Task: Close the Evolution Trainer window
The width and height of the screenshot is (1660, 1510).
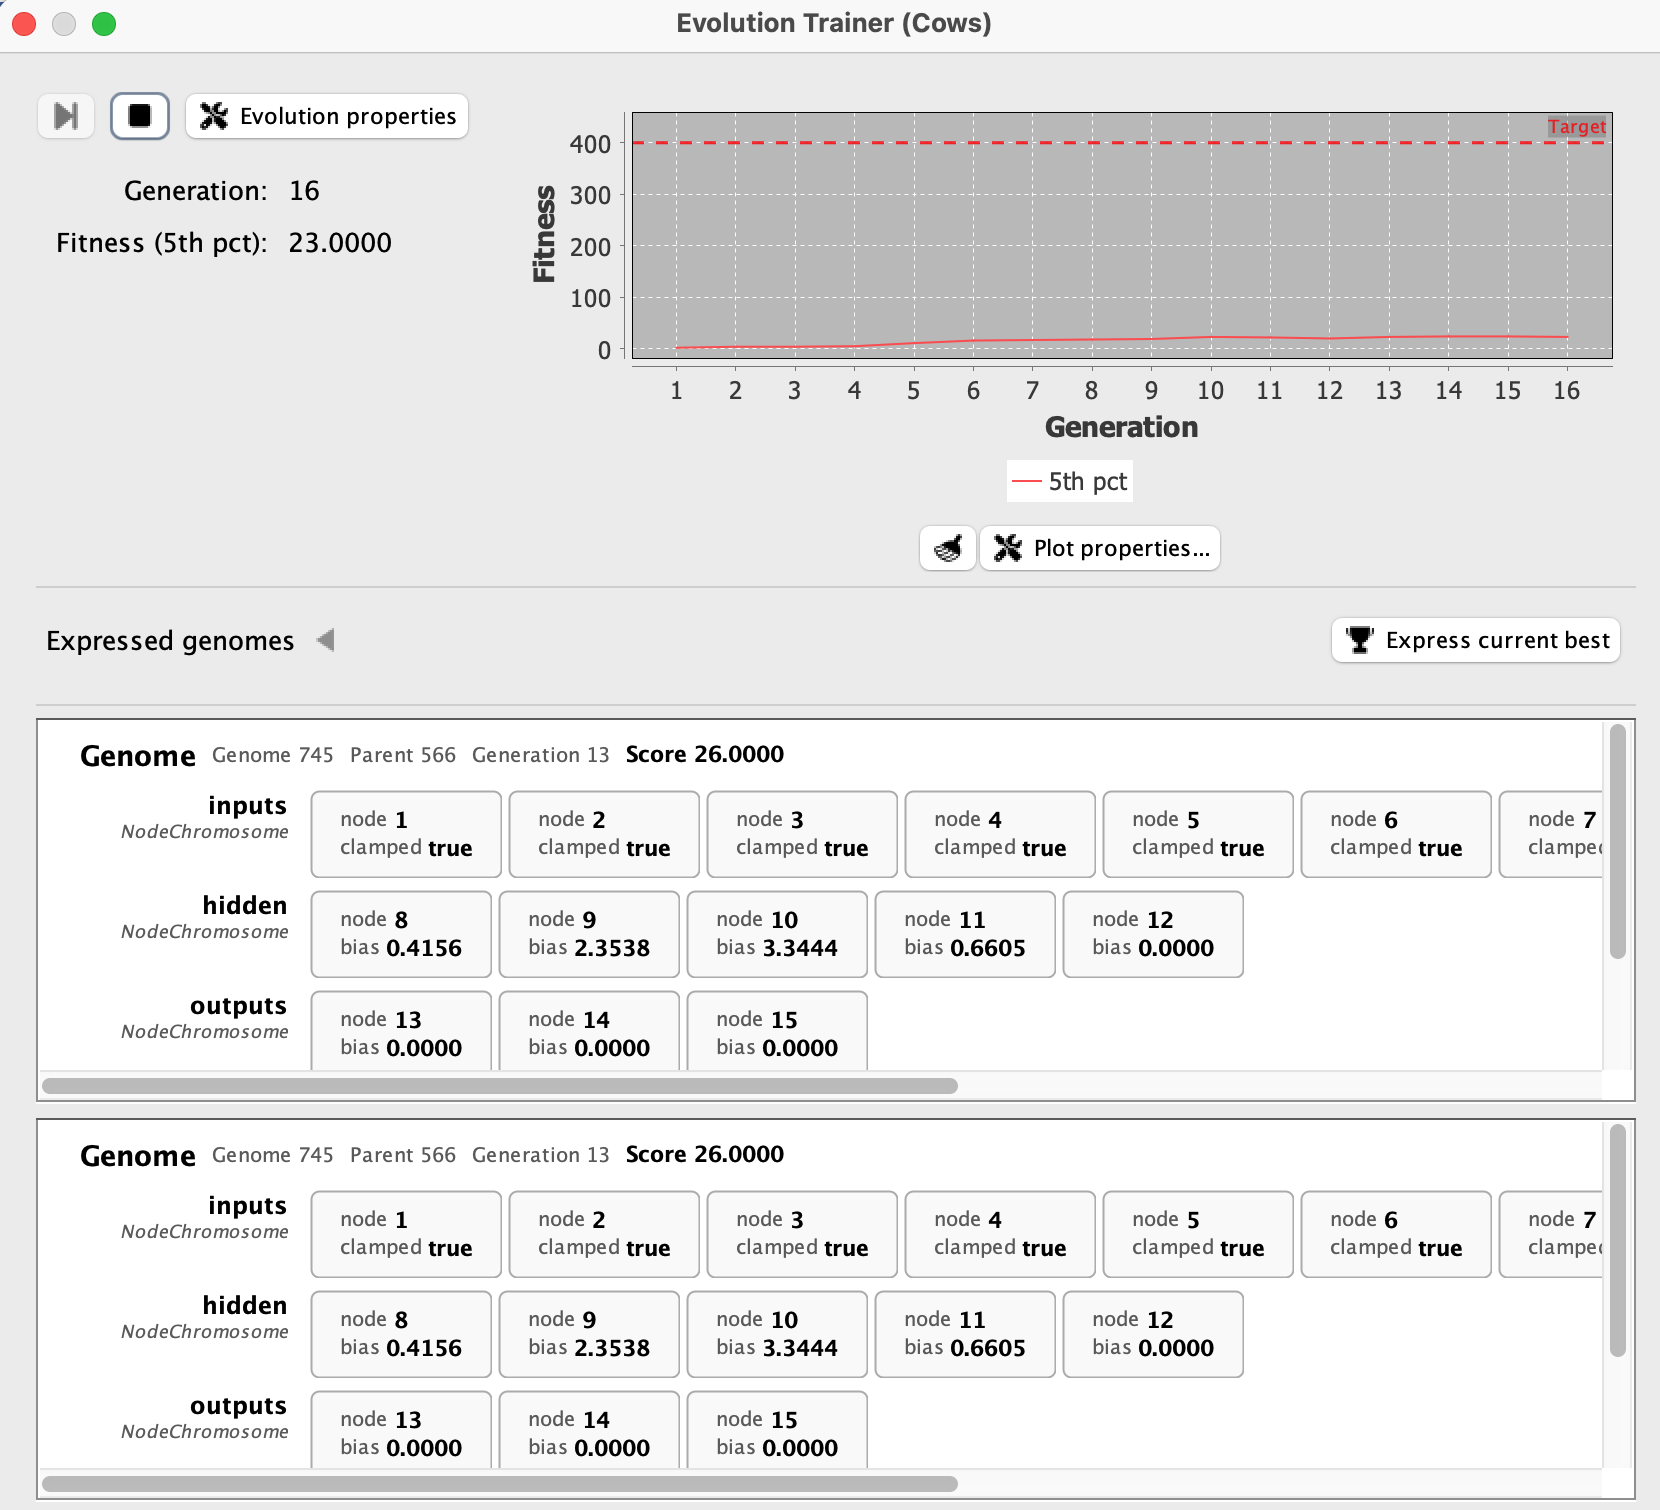Action: [x=24, y=24]
